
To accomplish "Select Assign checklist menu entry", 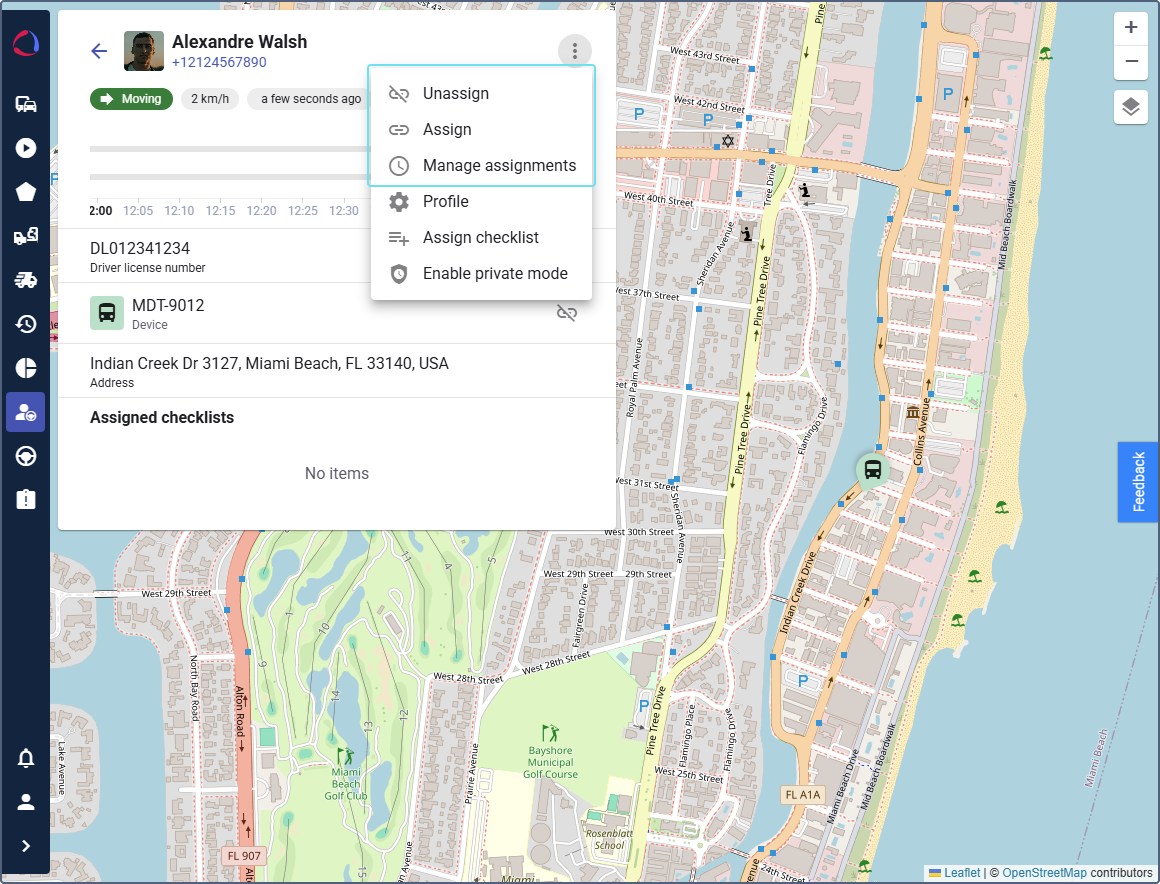I will (x=480, y=238).
